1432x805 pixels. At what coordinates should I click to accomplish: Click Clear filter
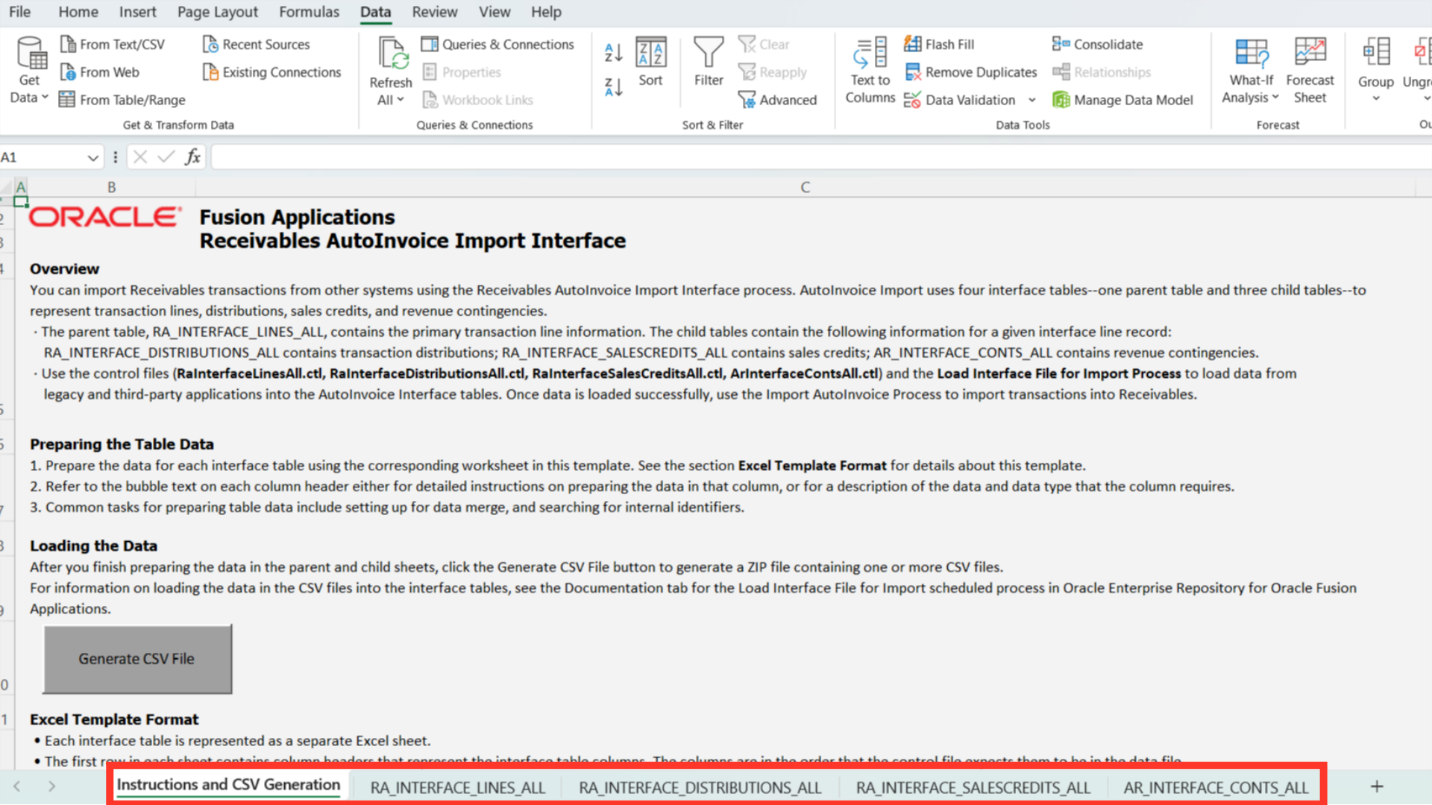[x=764, y=44]
